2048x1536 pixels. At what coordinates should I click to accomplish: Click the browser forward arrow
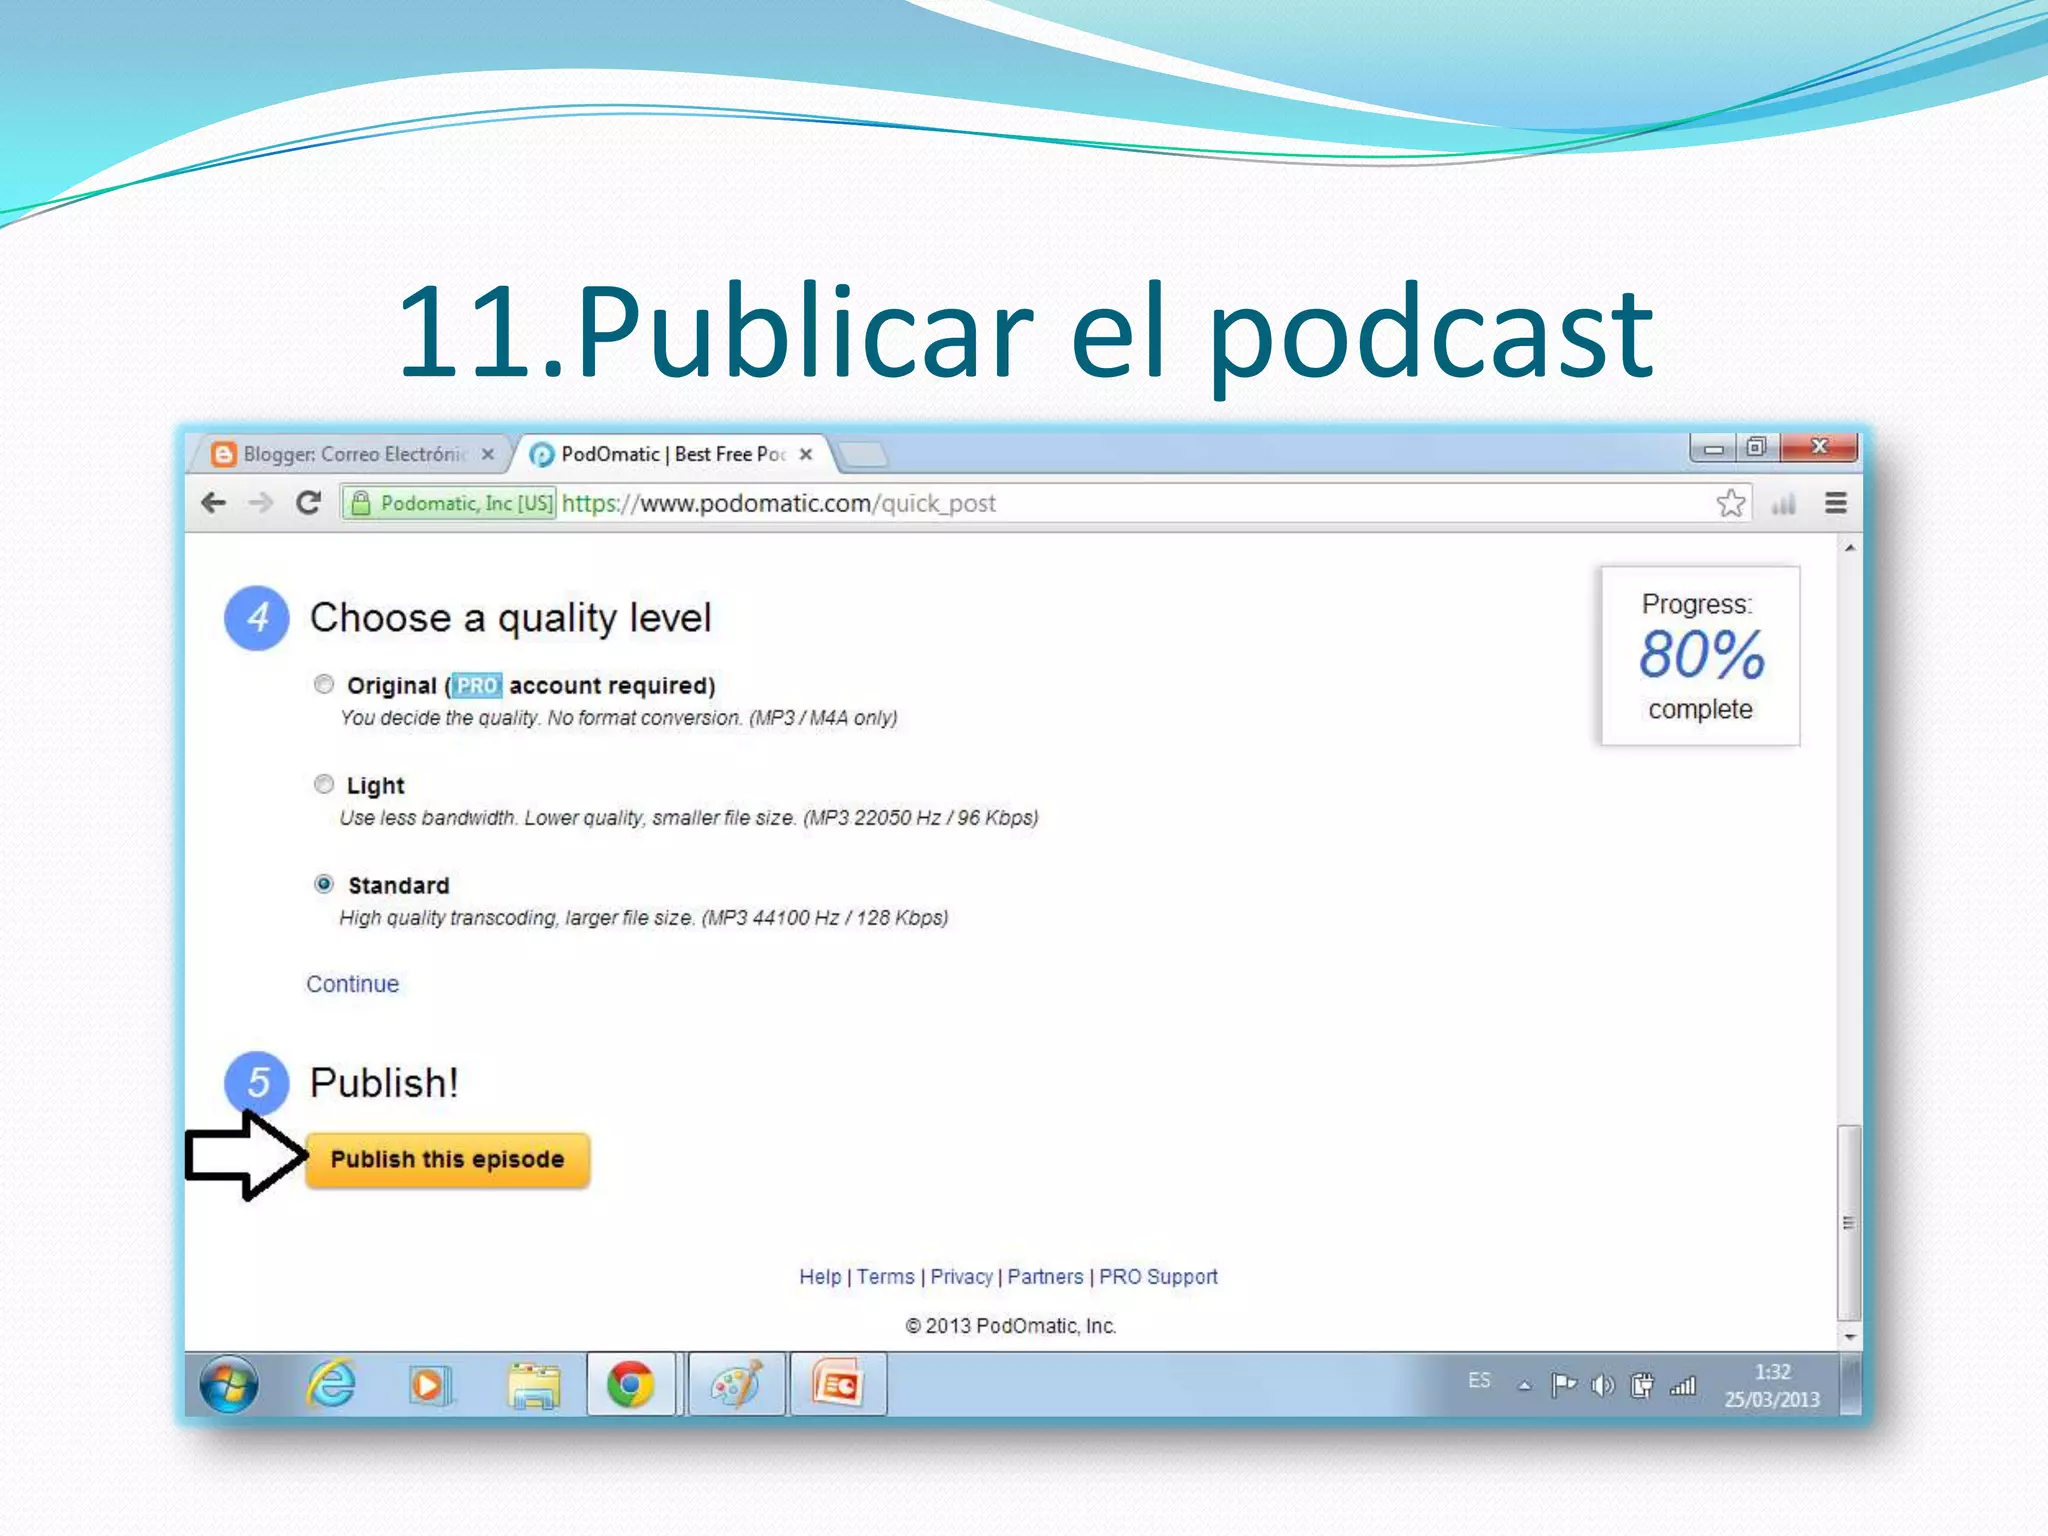coord(261,503)
